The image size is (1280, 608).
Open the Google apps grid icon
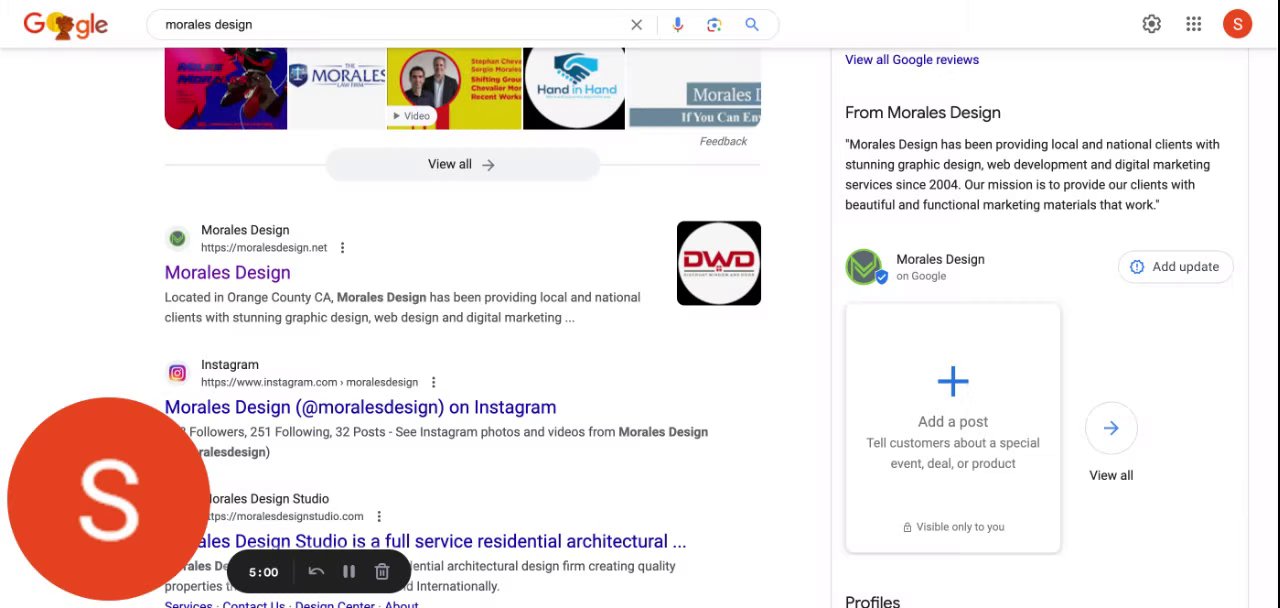(x=1194, y=24)
